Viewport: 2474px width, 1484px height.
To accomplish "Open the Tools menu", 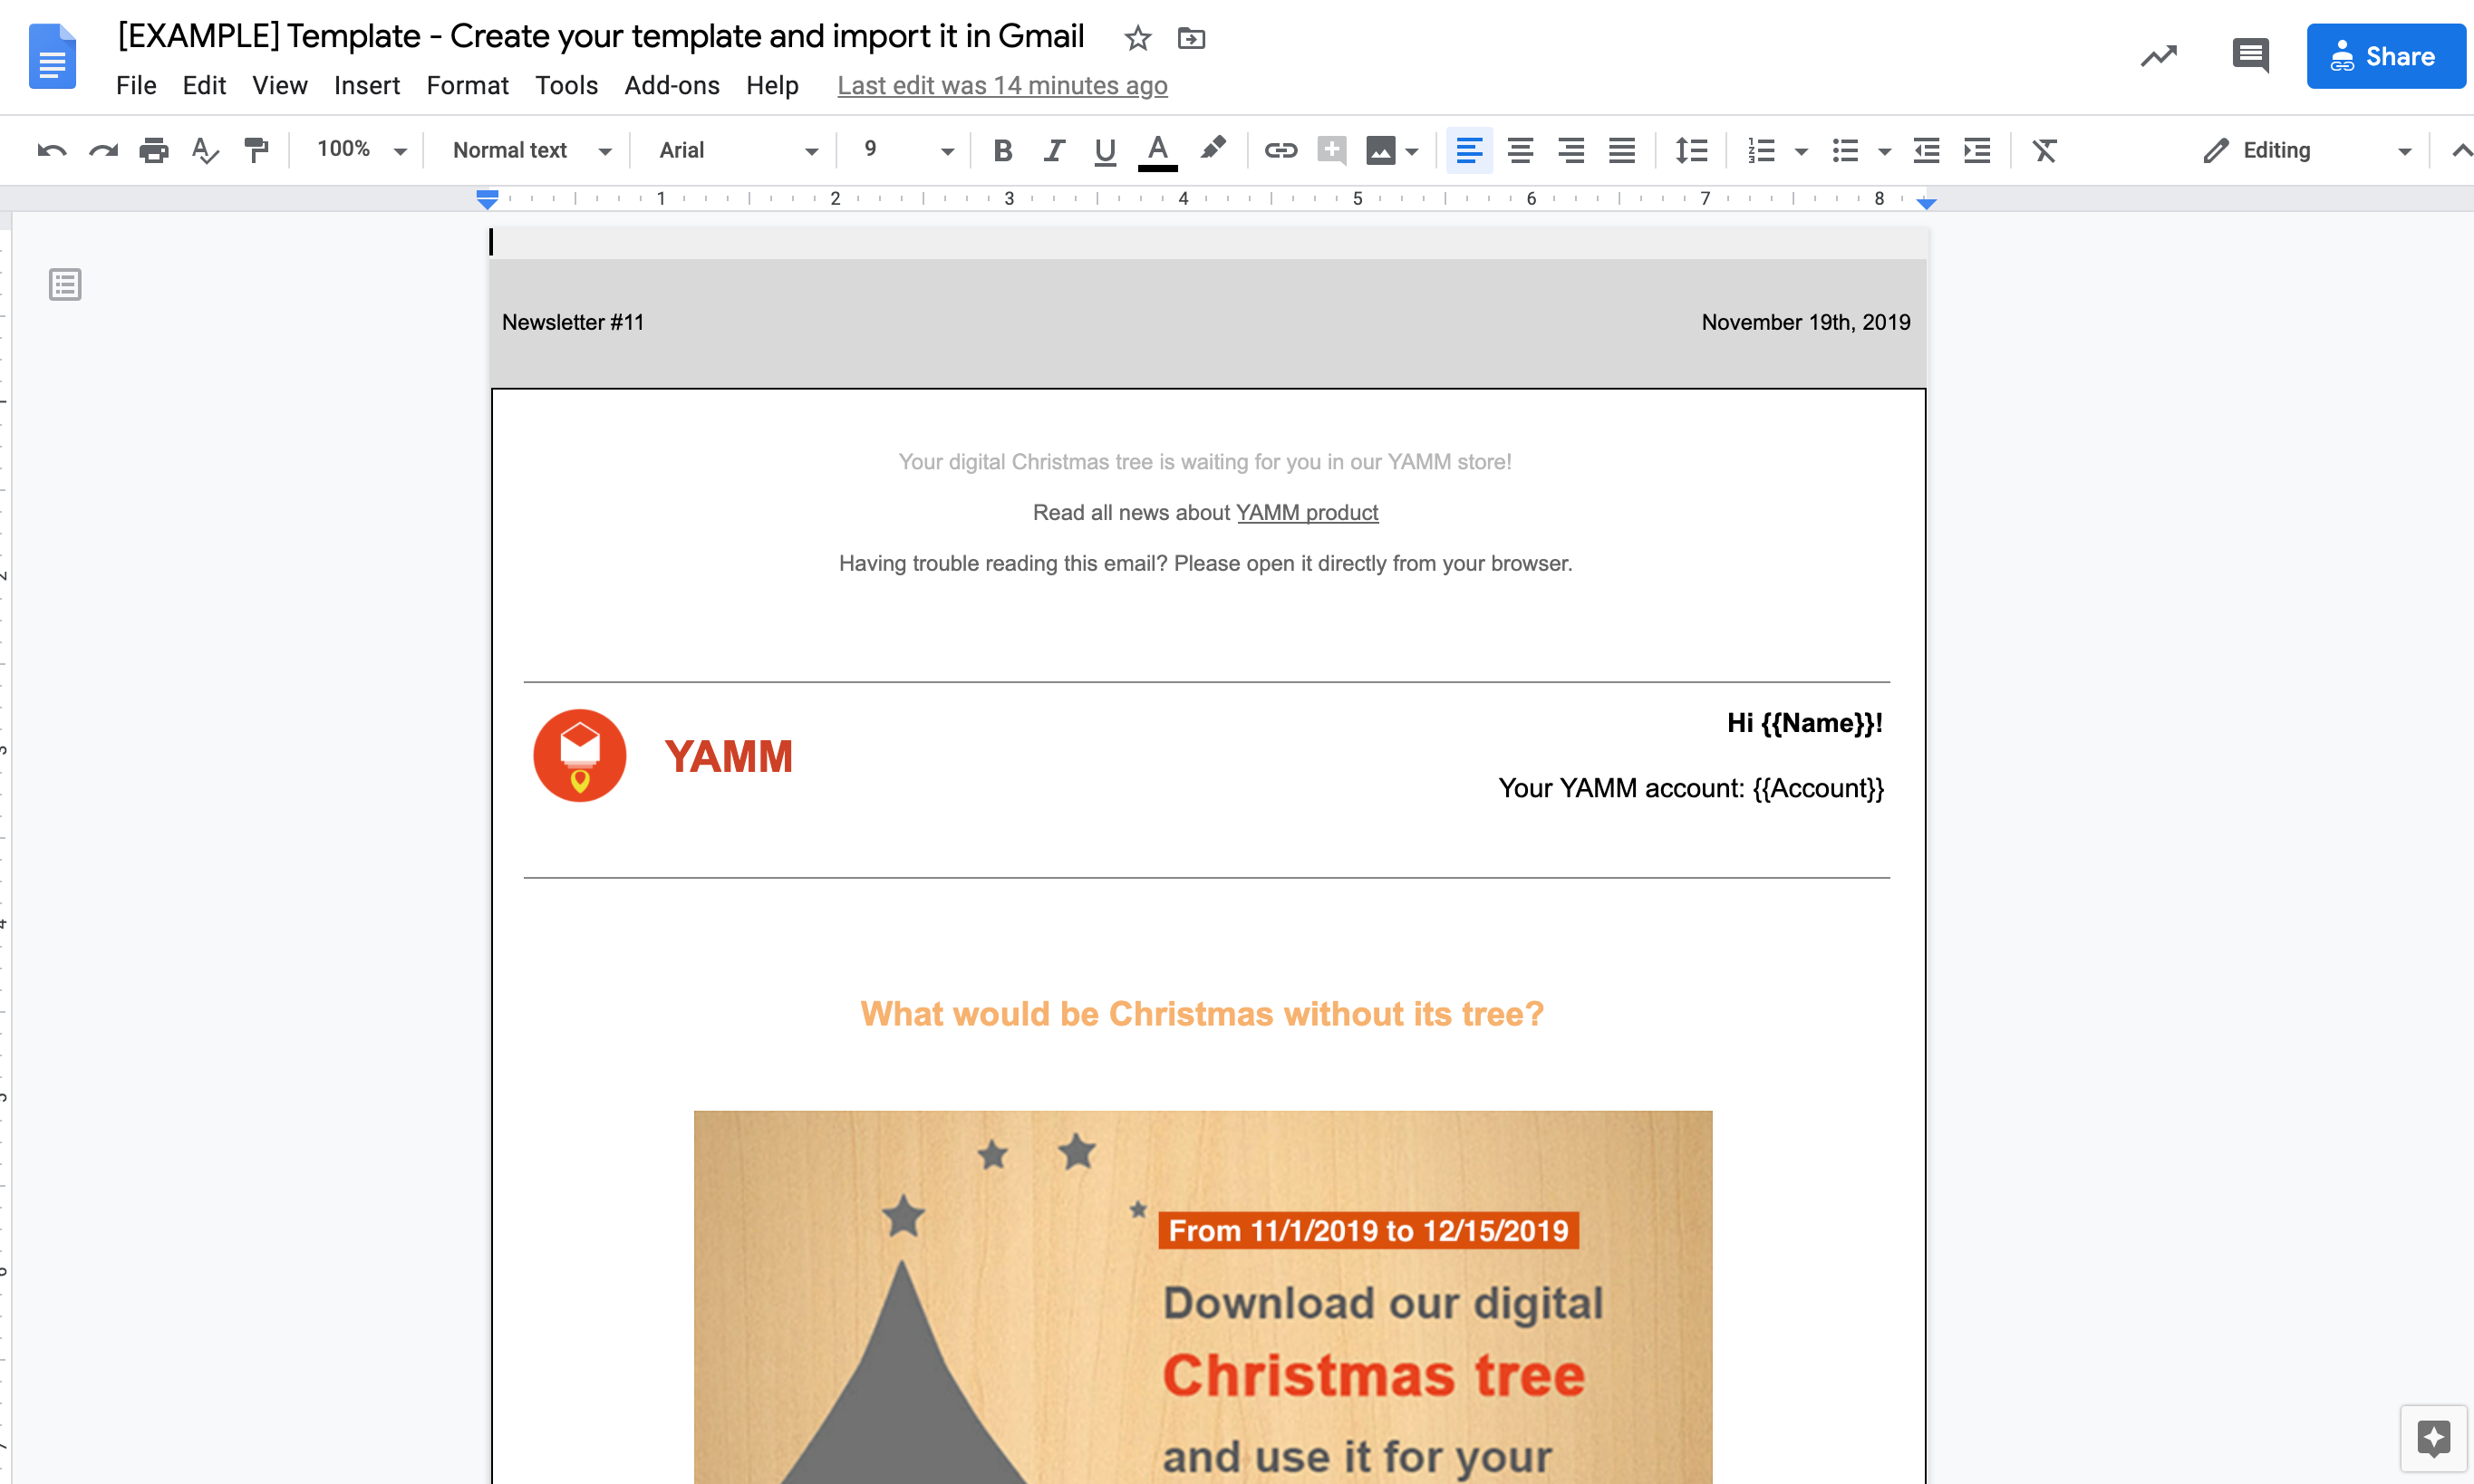I will pyautogui.click(x=564, y=83).
